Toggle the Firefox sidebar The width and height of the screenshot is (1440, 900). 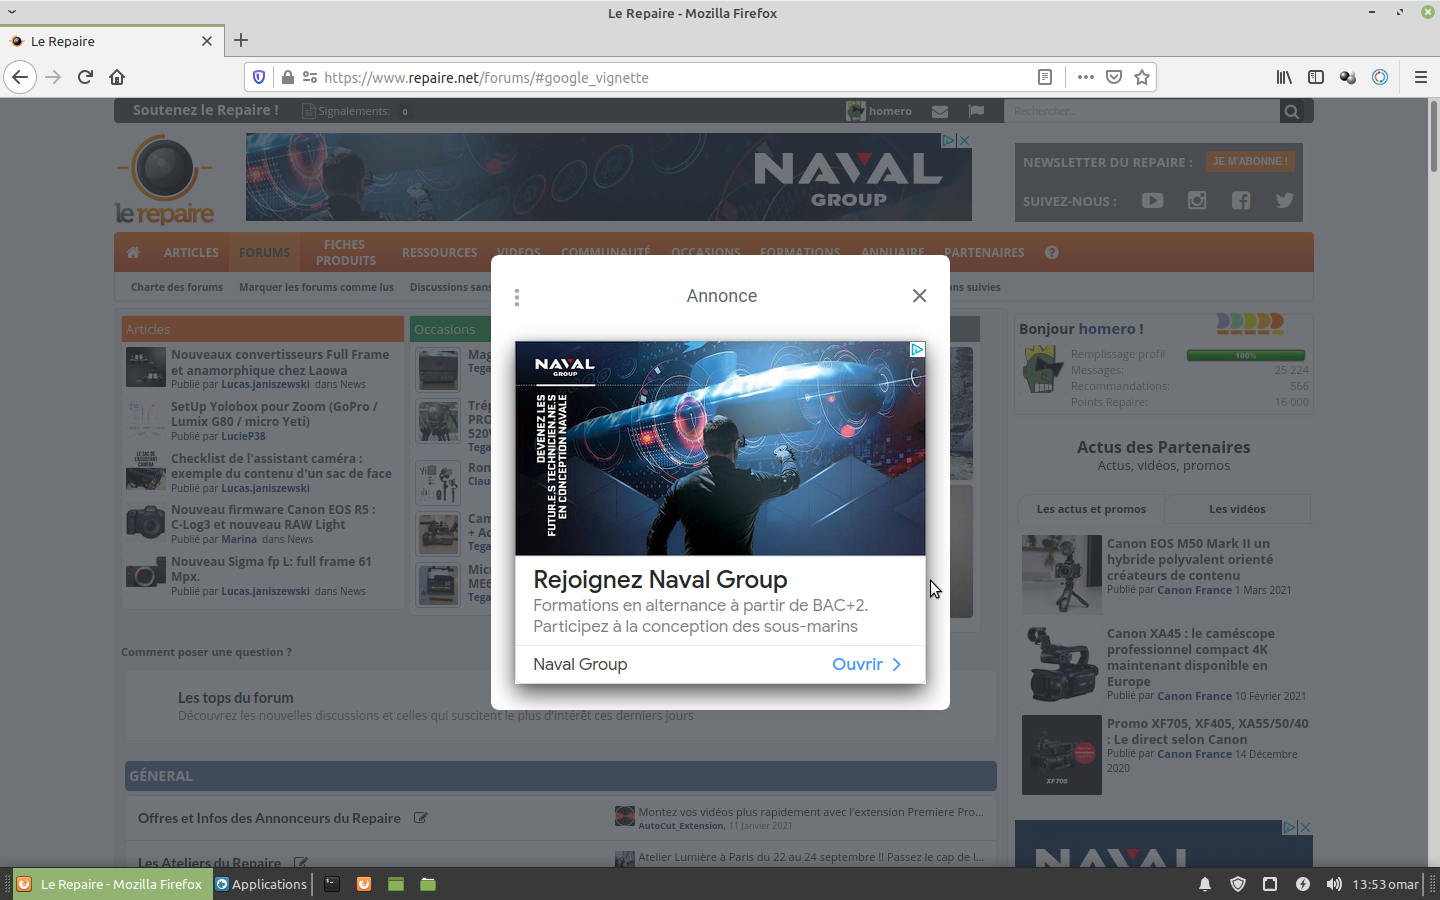[x=1316, y=77]
